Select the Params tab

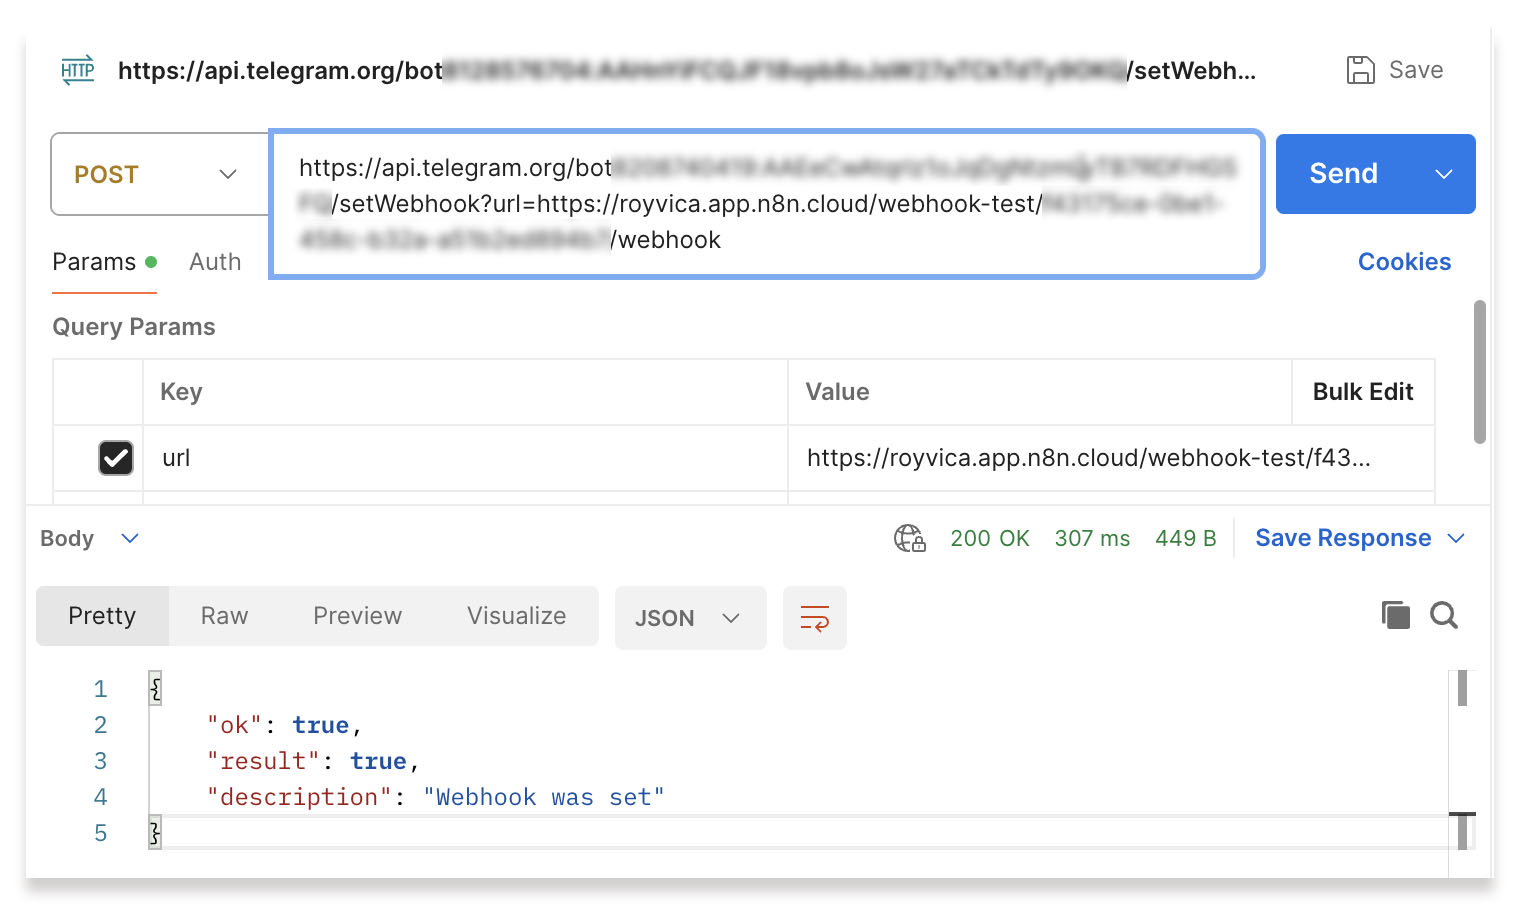point(94,262)
